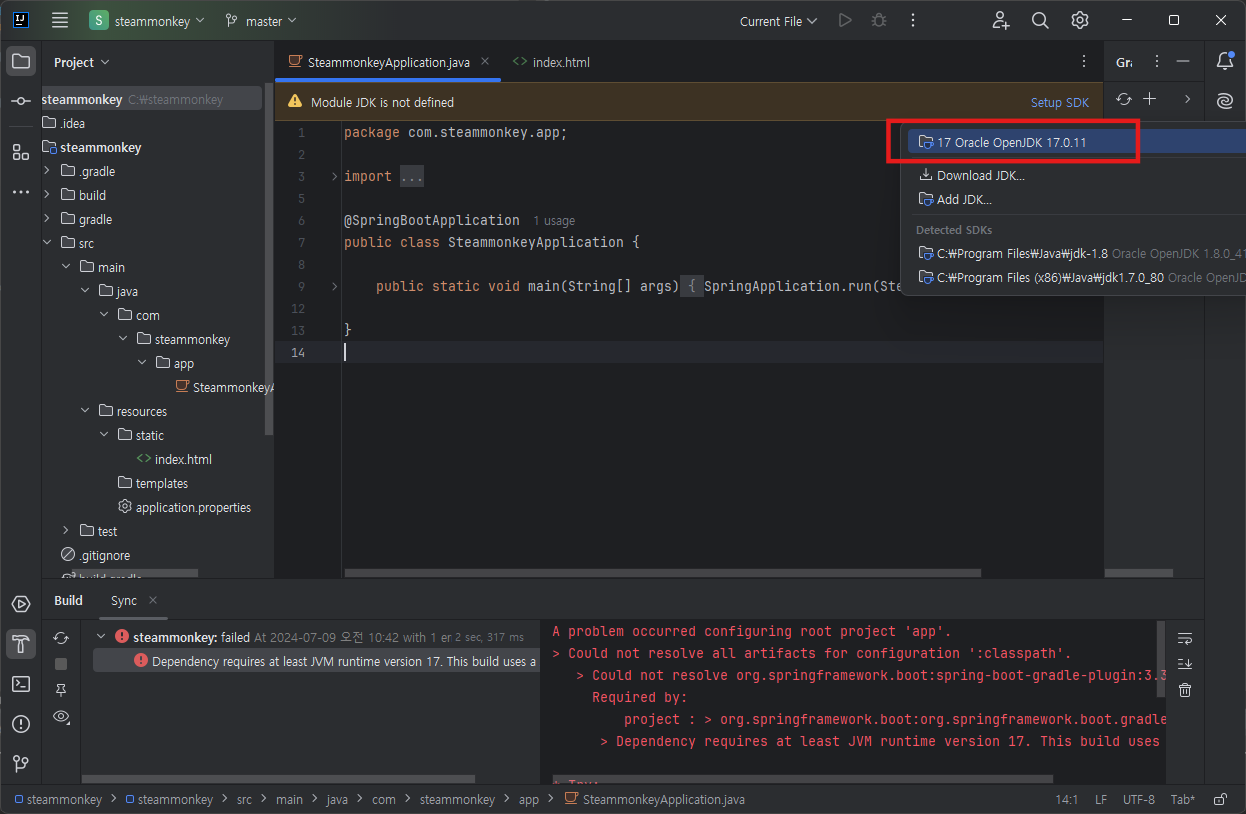
Task: Open the Commit tool window
Action: [21, 102]
